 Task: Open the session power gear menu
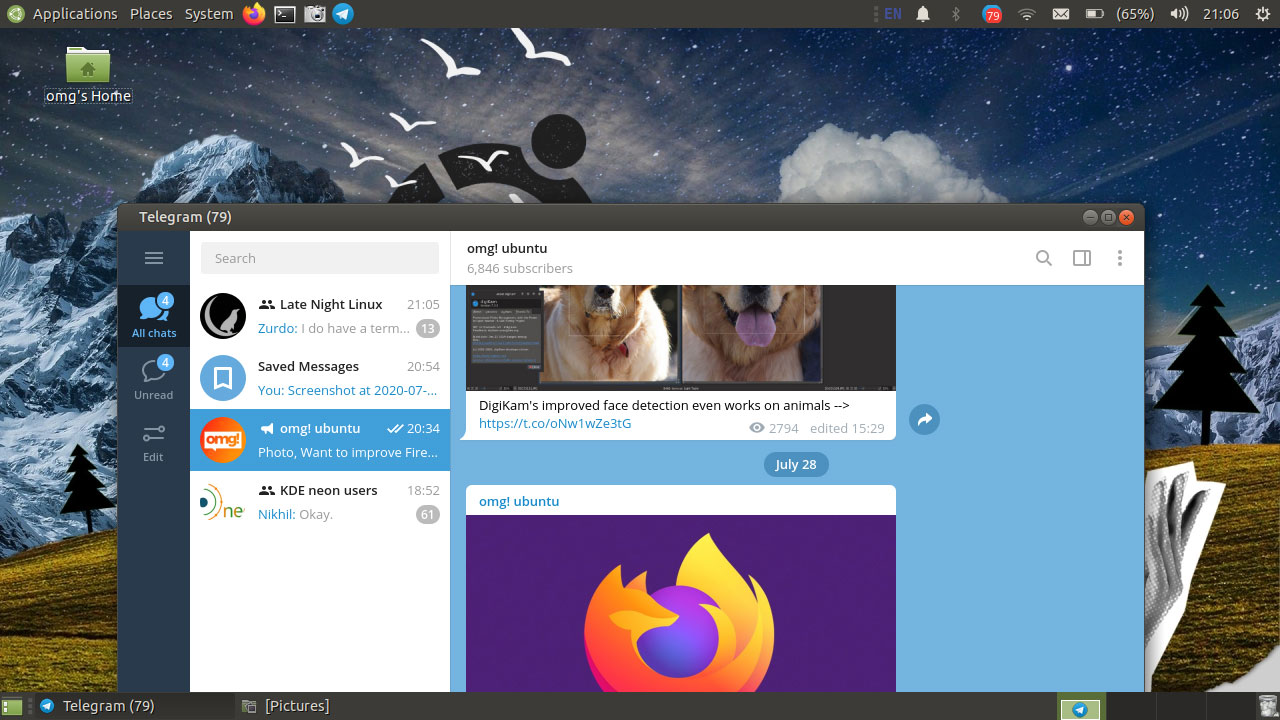(x=1263, y=14)
